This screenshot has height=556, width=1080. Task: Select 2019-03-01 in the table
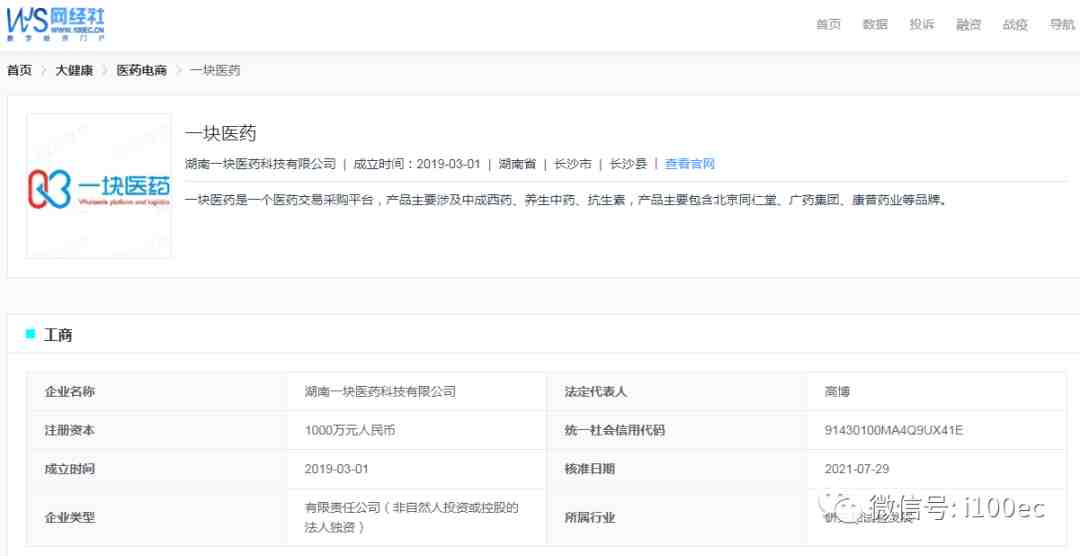[337, 469]
